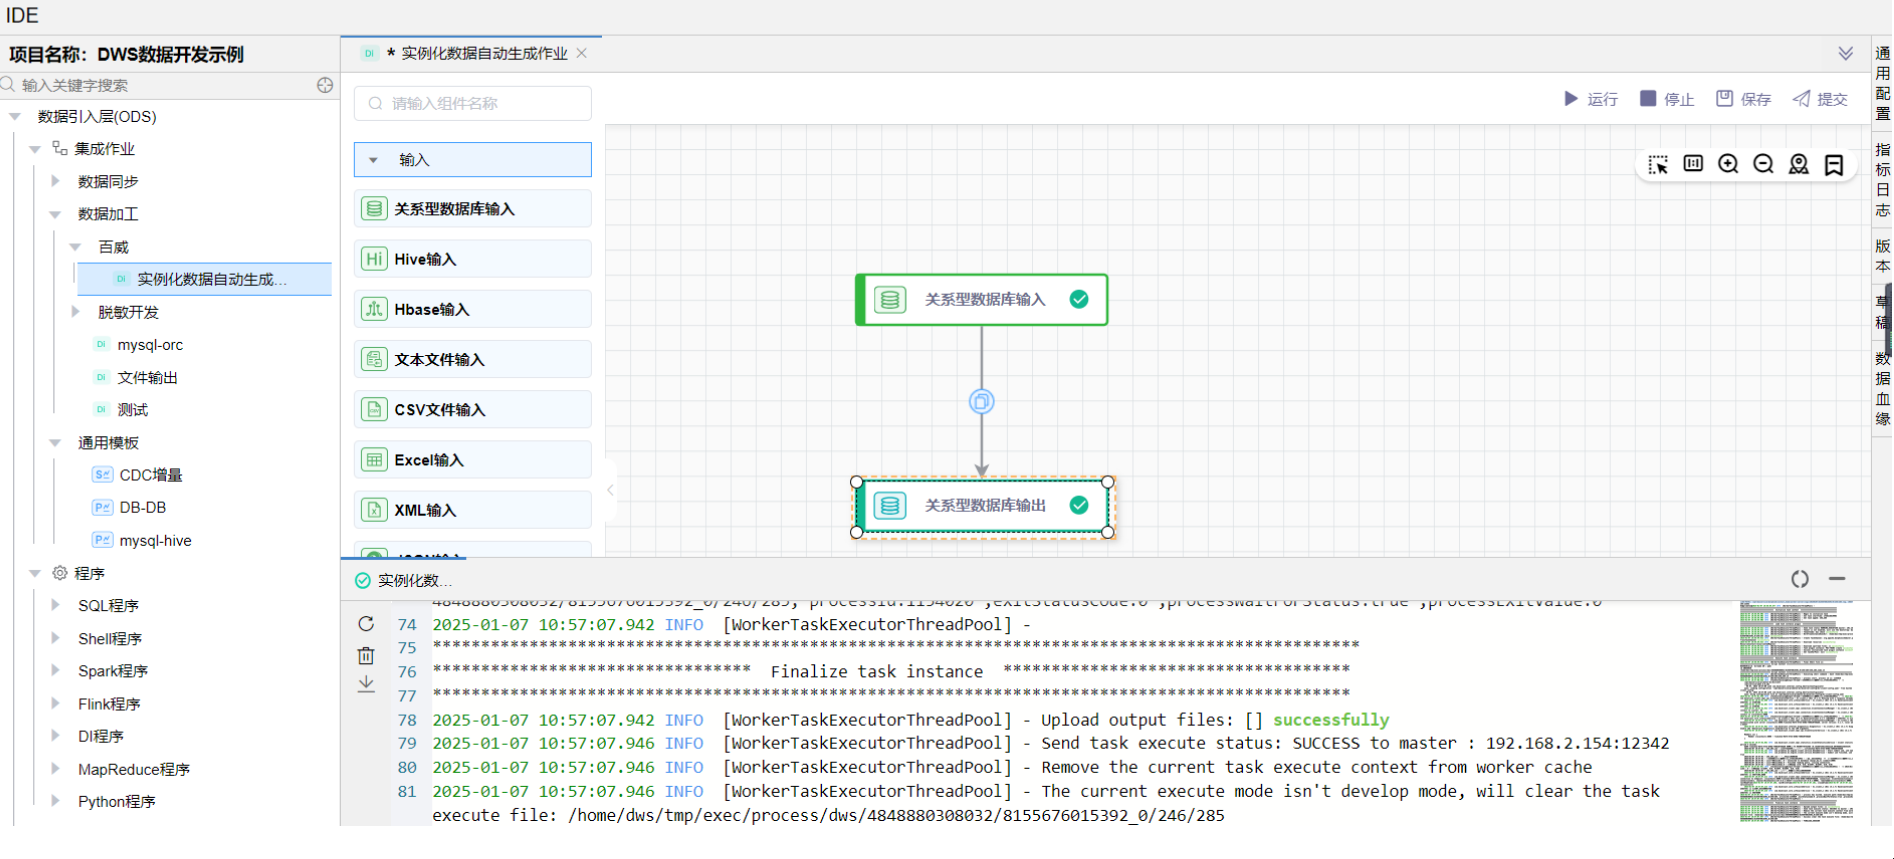The image size is (1894, 859).
Task: Click the log minimap on the right
Action: pyautogui.click(x=1796, y=710)
